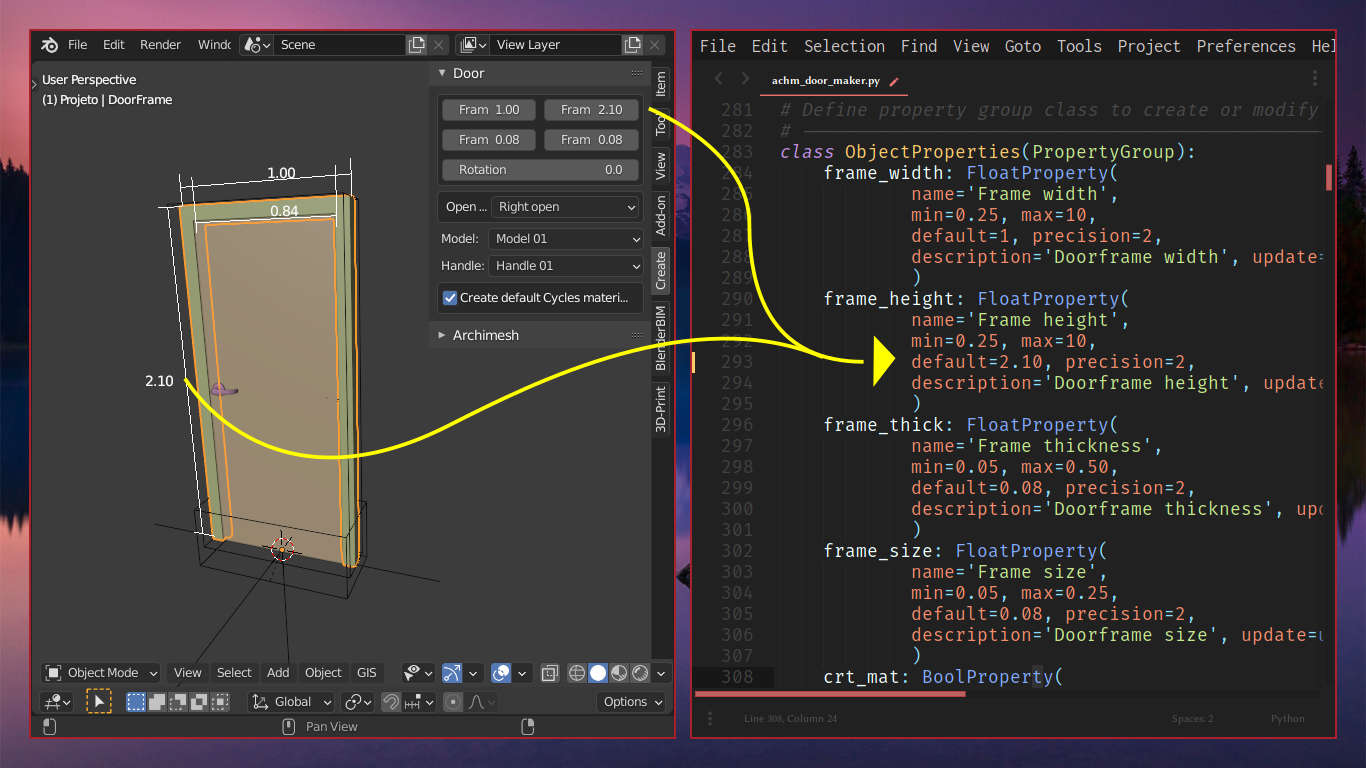The image size is (1366, 768).
Task: Click the new scene copy icon
Action: (x=416, y=45)
